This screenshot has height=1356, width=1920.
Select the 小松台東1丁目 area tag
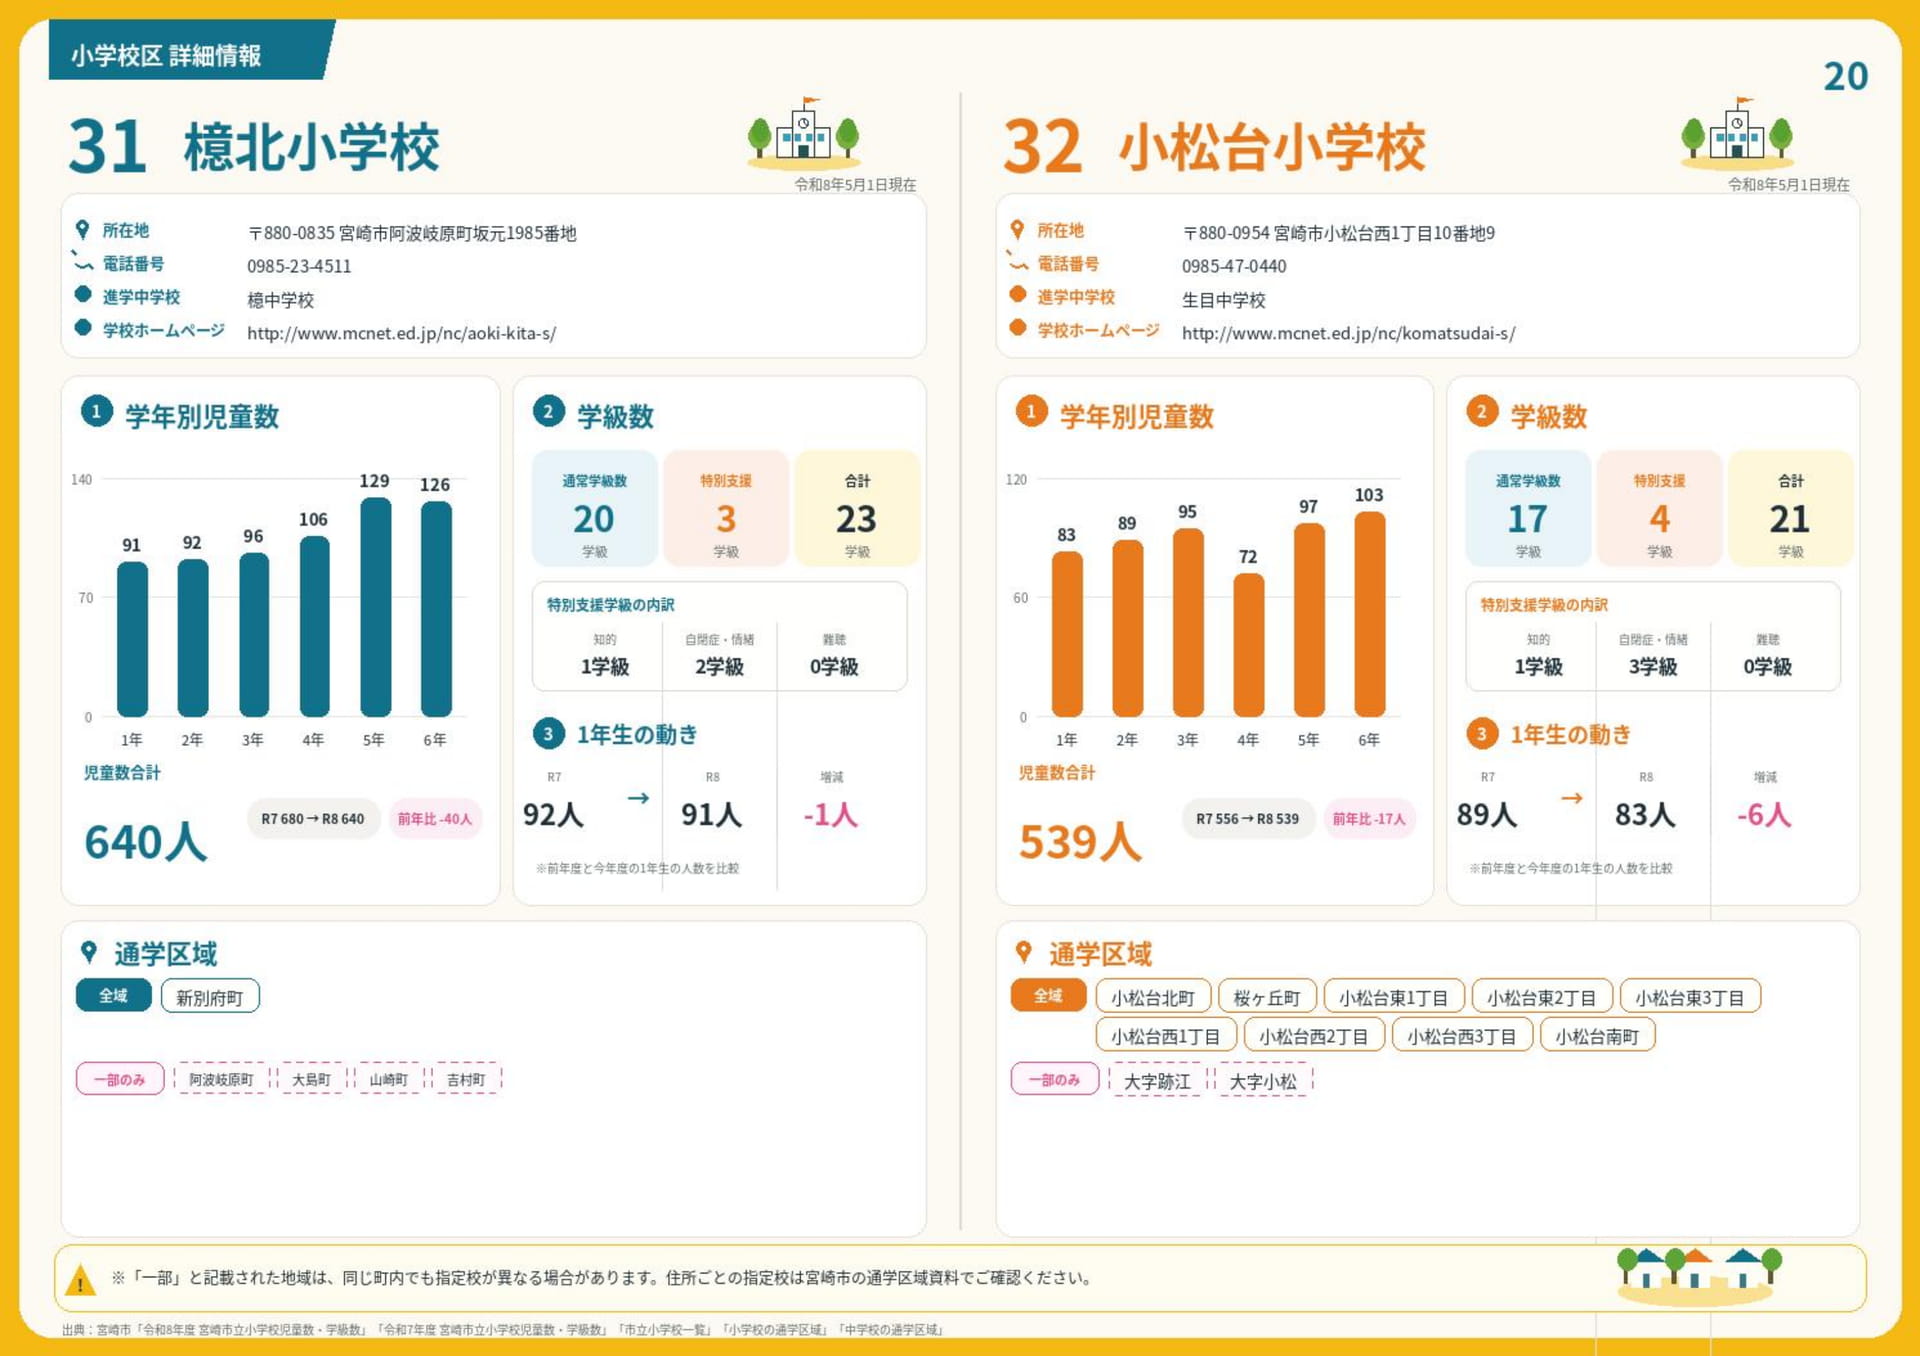tap(1394, 997)
